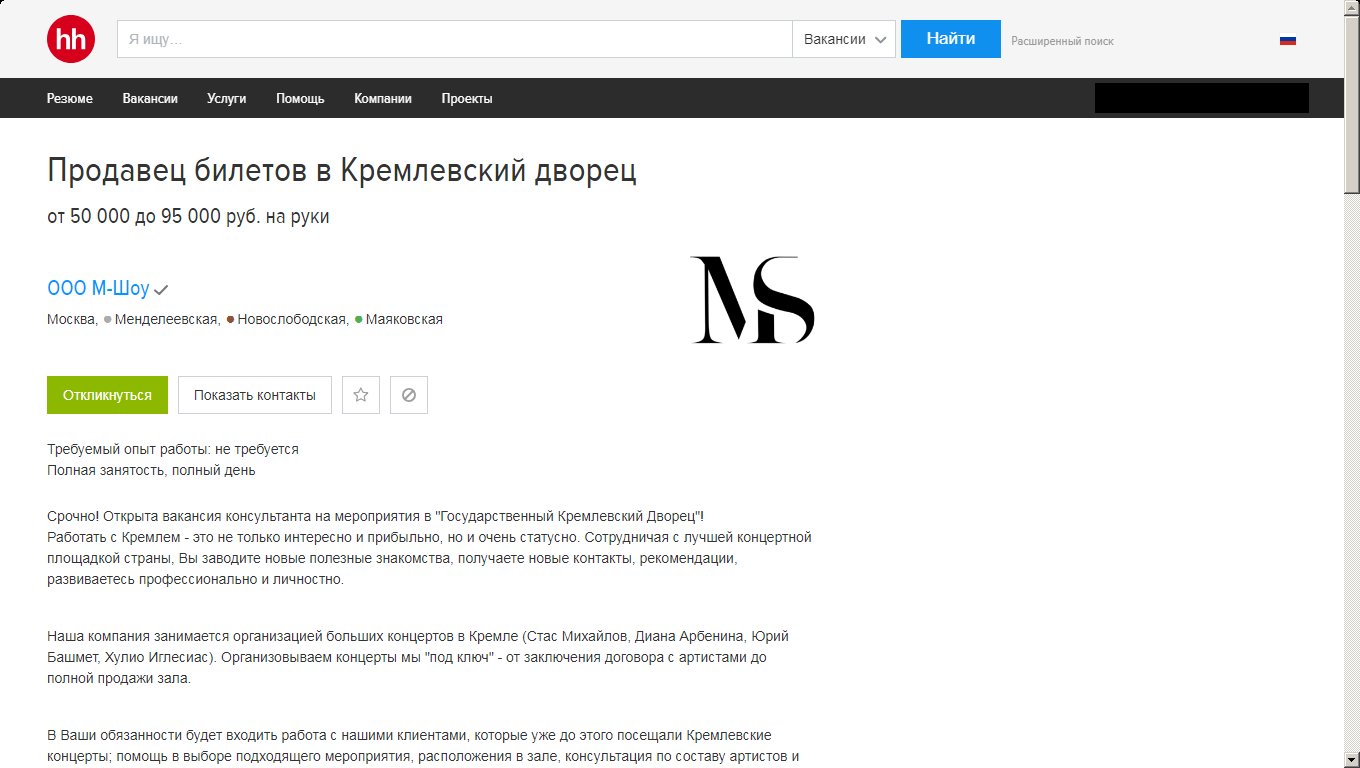Screen dimensions: 1360x768
Task: Click the Я ищу search field
Action: 455,39
